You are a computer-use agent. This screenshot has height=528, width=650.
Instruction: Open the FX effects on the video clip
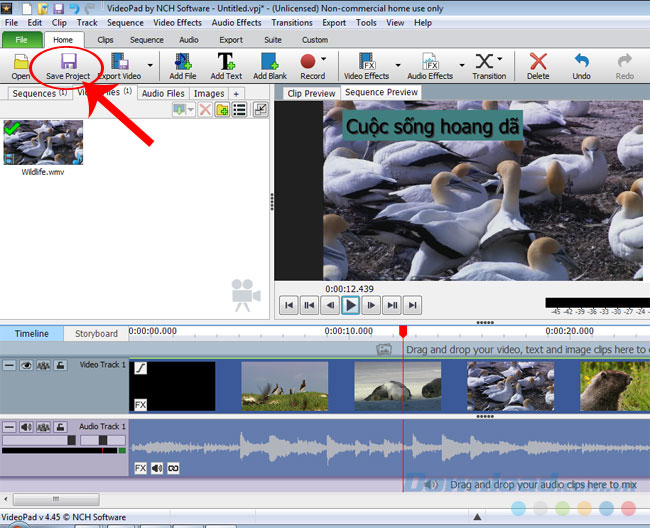click(141, 405)
